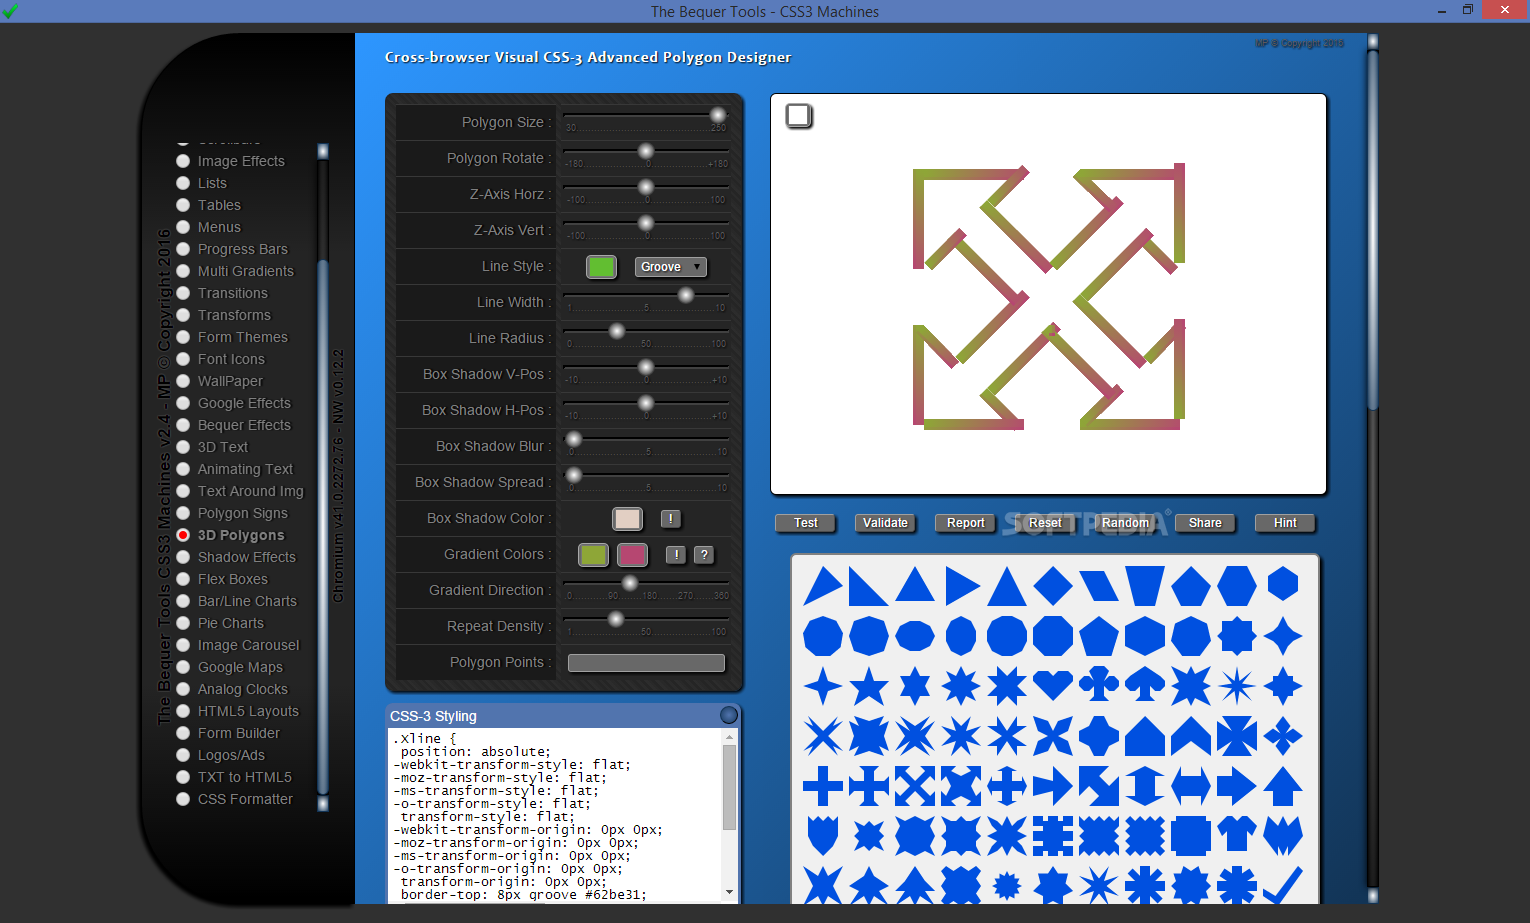
Task: Select the Image Effects radio option
Action: [183, 161]
